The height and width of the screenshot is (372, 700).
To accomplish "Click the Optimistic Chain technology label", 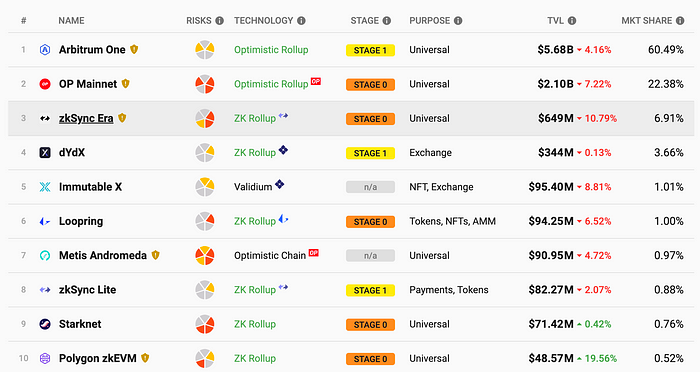I will click(270, 255).
